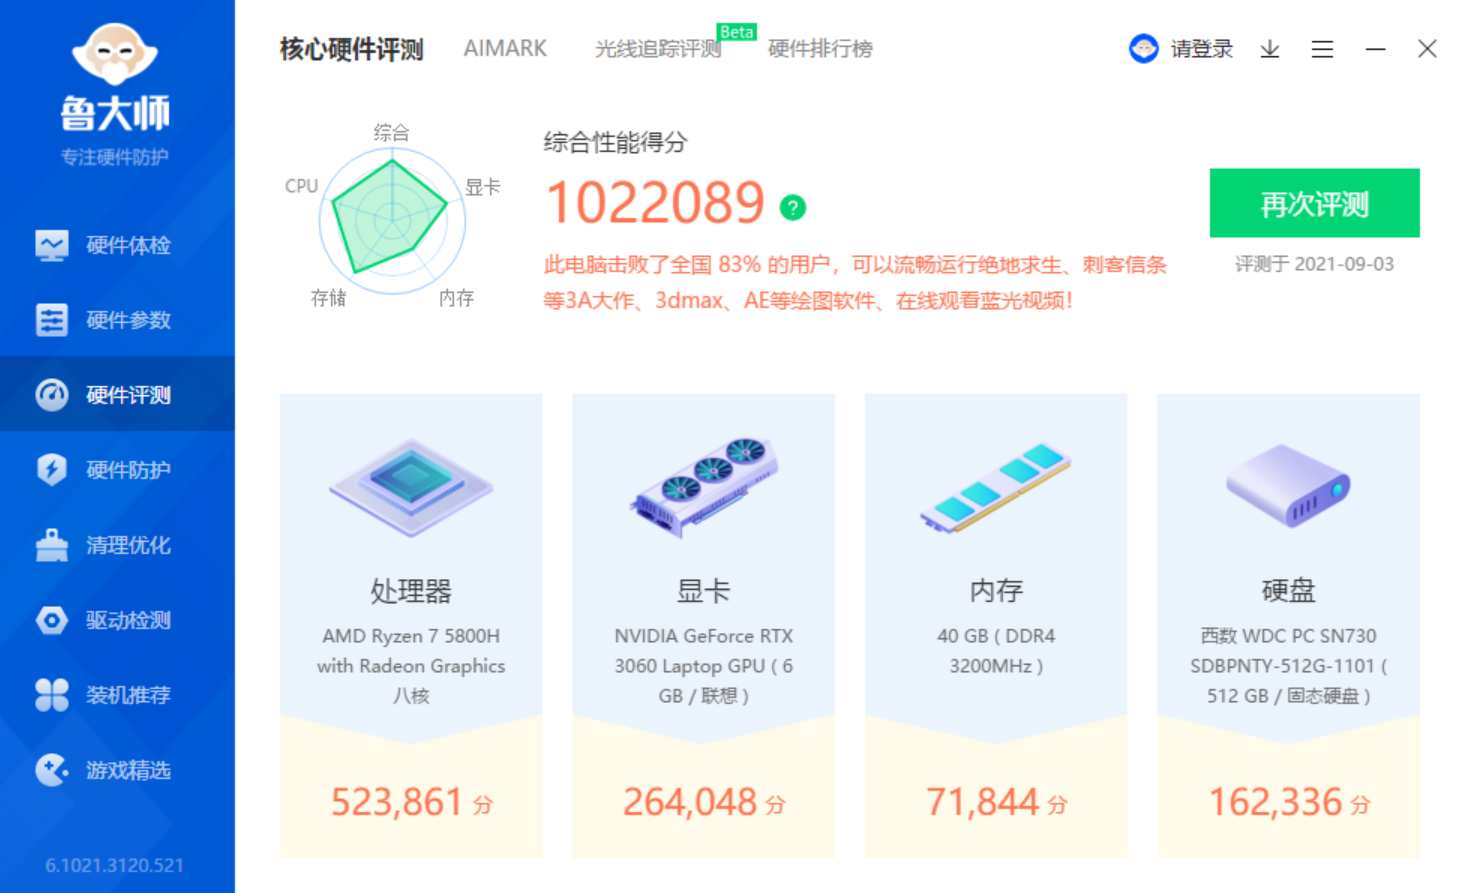This screenshot has height=893, width=1463.
Task: Click the 显卡 card title
Action: 704,591
